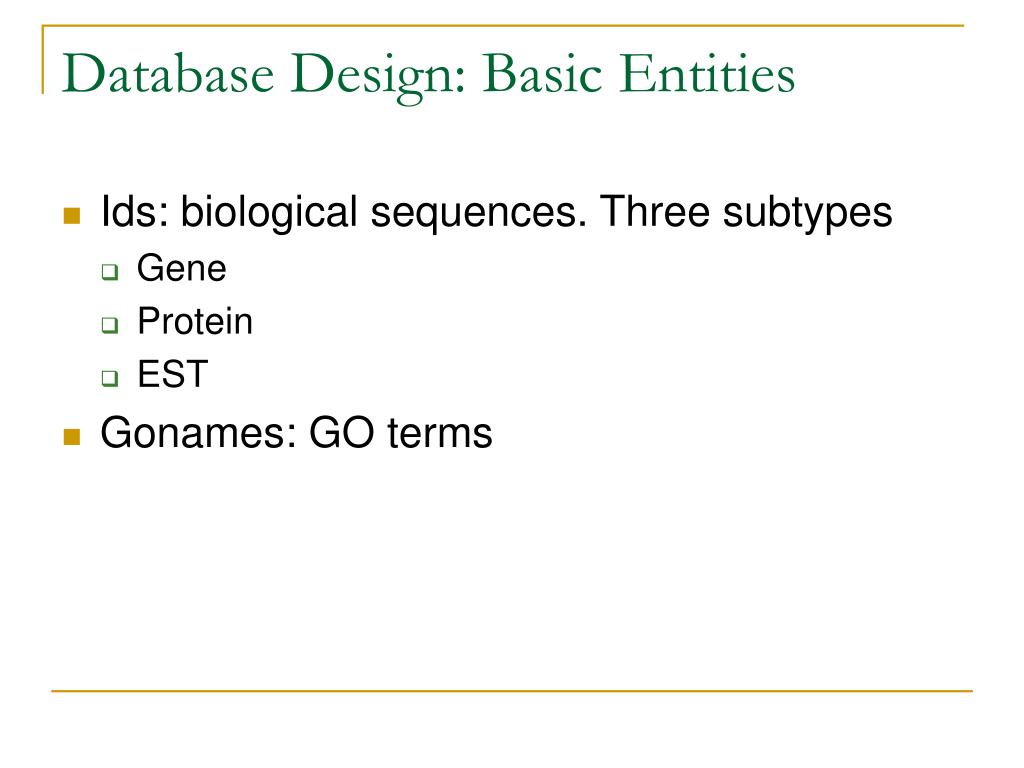This screenshot has width=1024, height=768.
Task: Select the Gene sub-bullet text
Action: (182, 268)
